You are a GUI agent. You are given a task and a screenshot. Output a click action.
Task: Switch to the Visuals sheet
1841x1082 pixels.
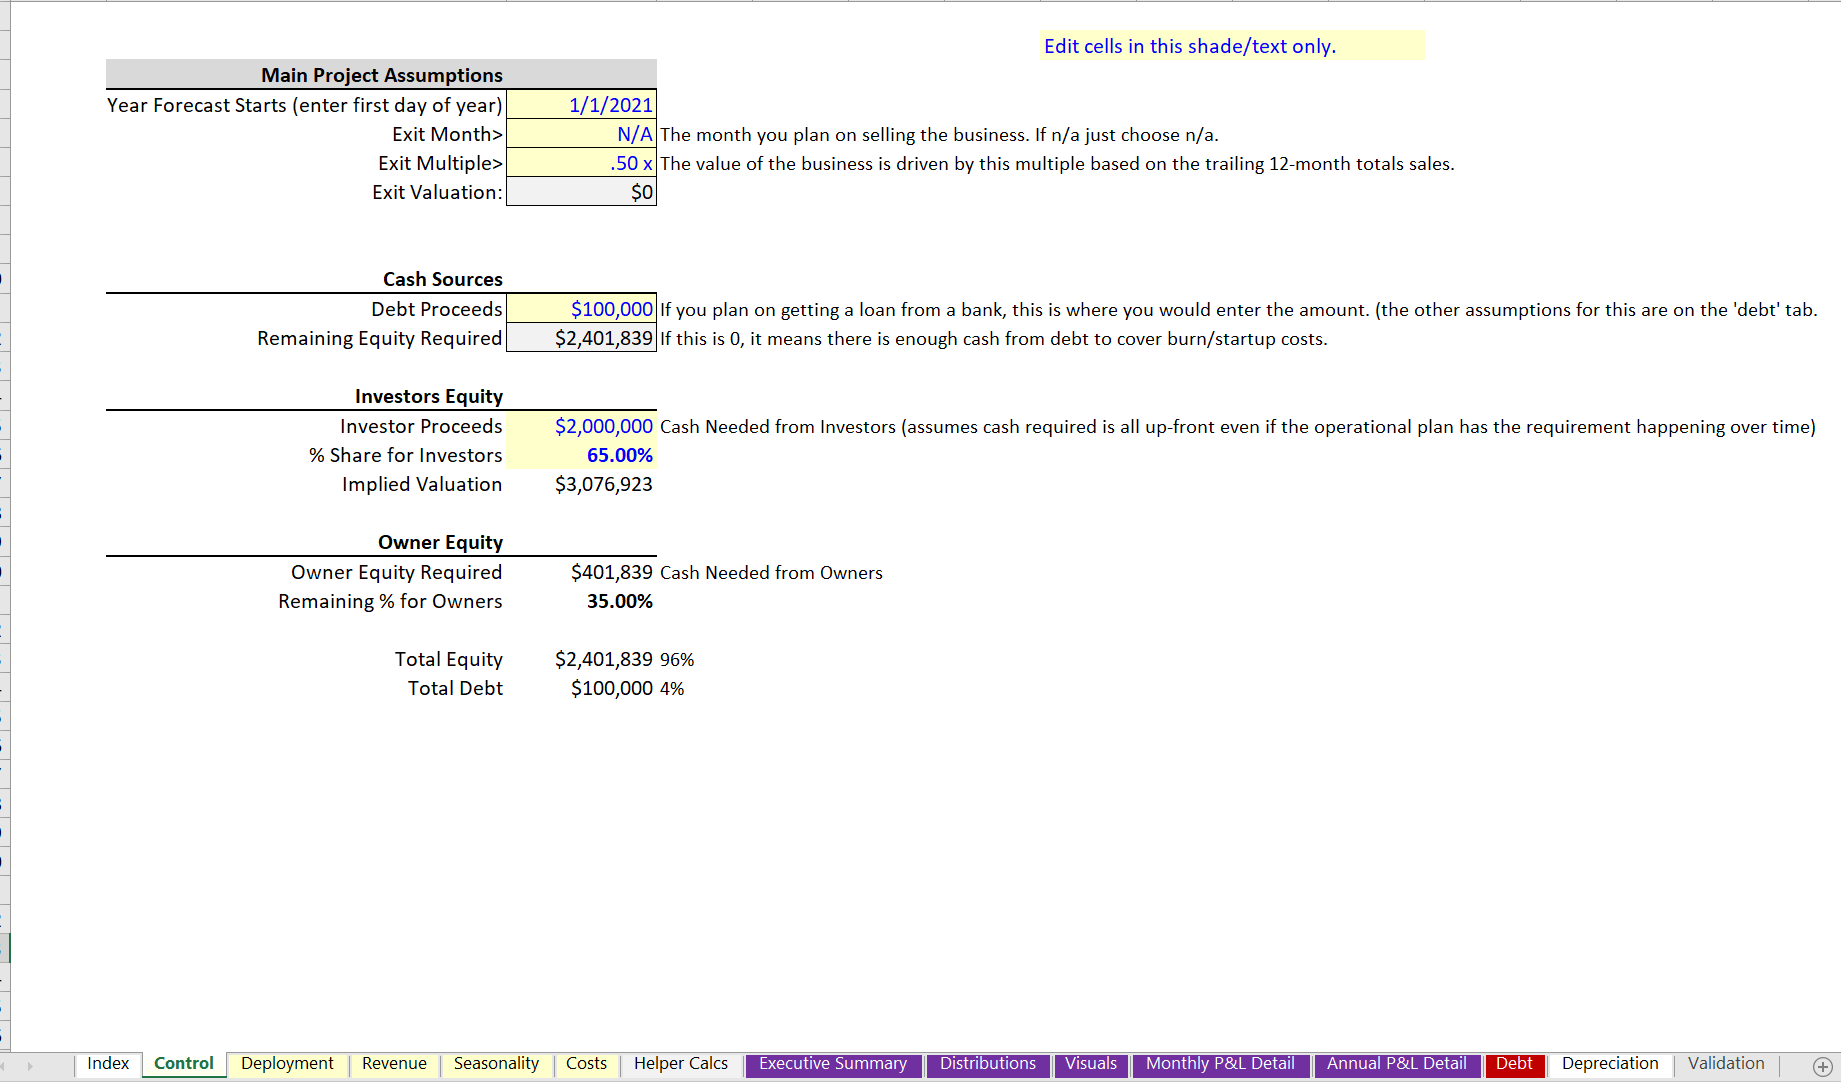pos(1091,1064)
